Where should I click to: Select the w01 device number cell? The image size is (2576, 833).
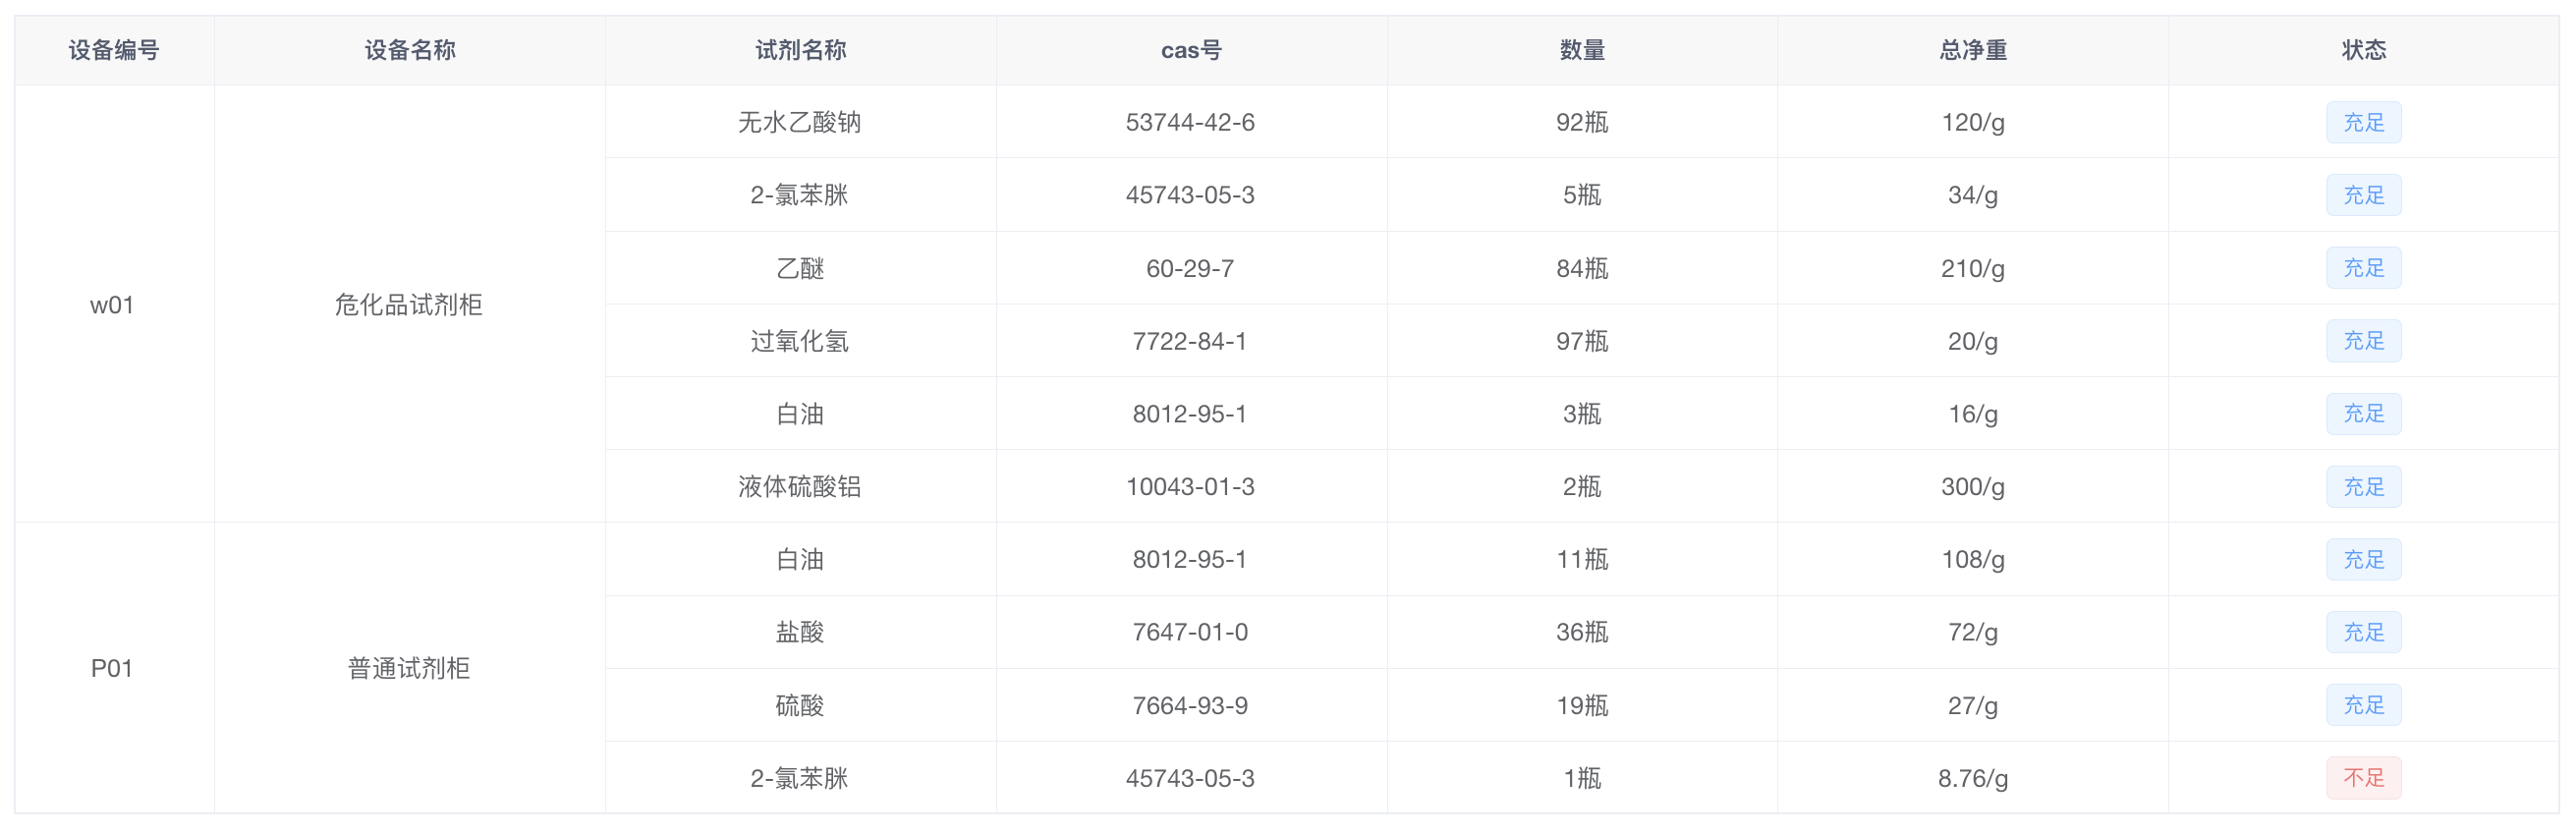pyautogui.click(x=112, y=305)
